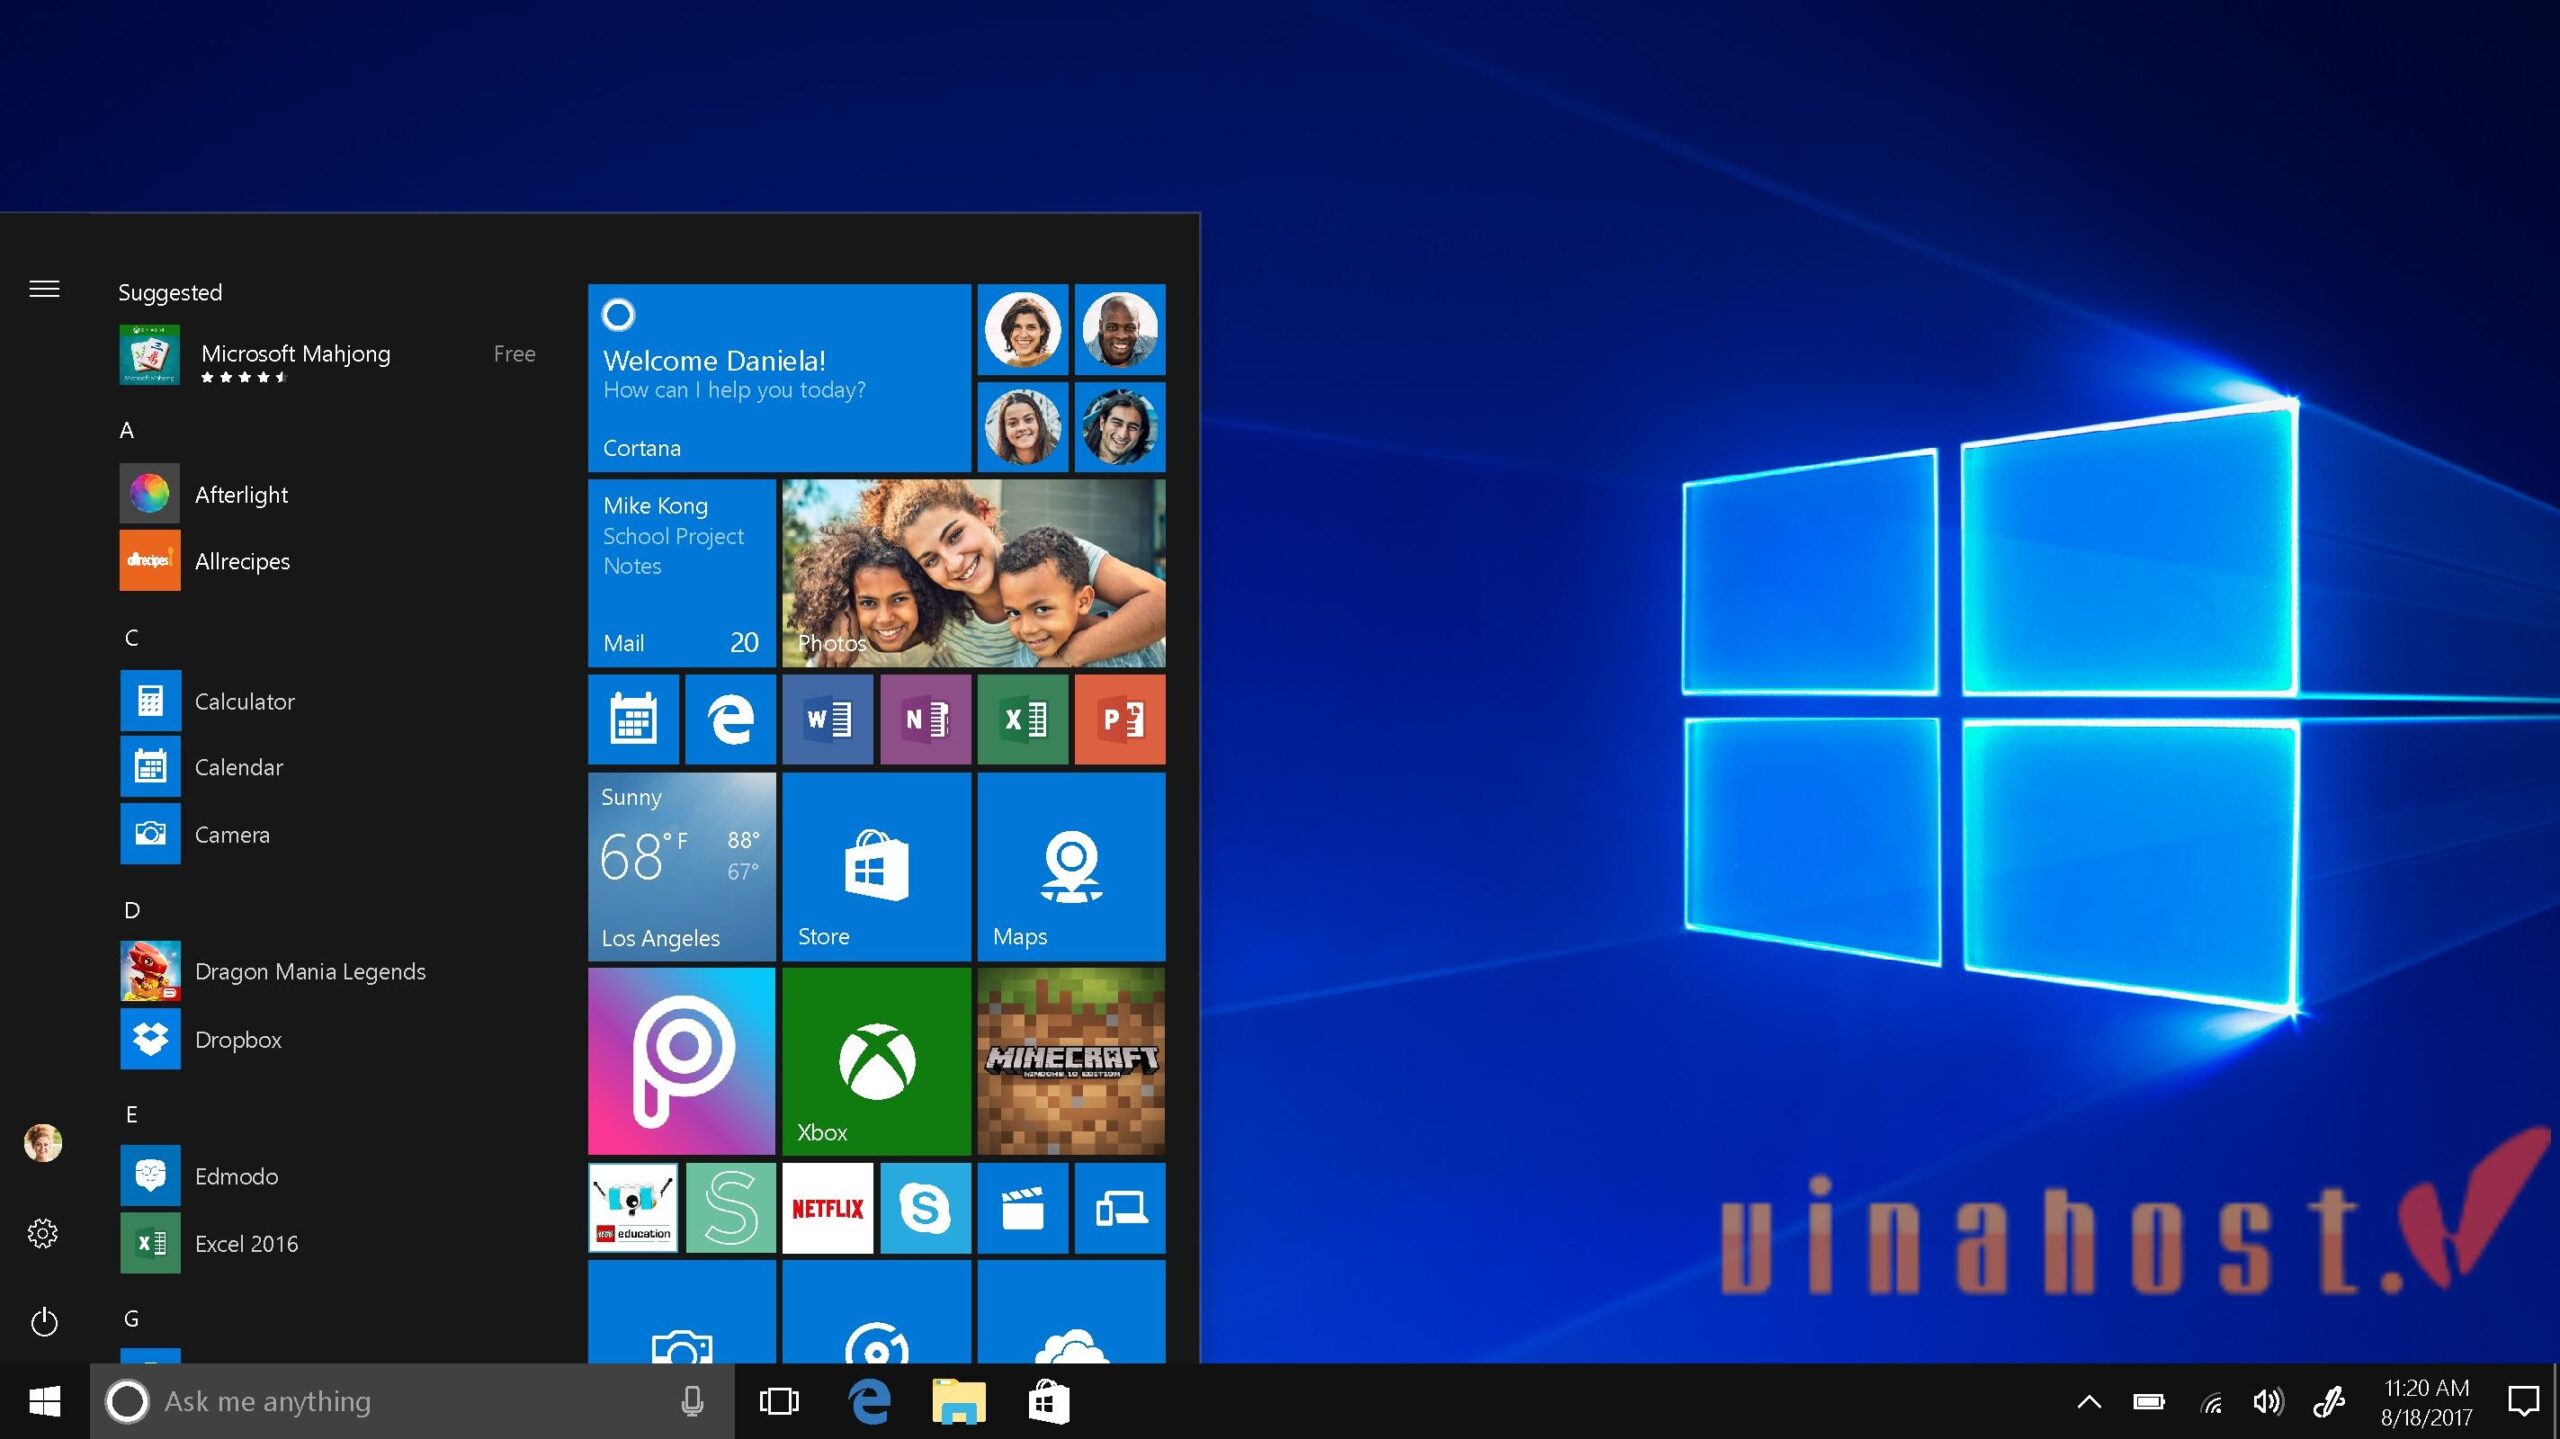Viewport: 2560px width, 1439px height.
Task: Open Settings from the Start sidebar gear
Action: coord(43,1233)
